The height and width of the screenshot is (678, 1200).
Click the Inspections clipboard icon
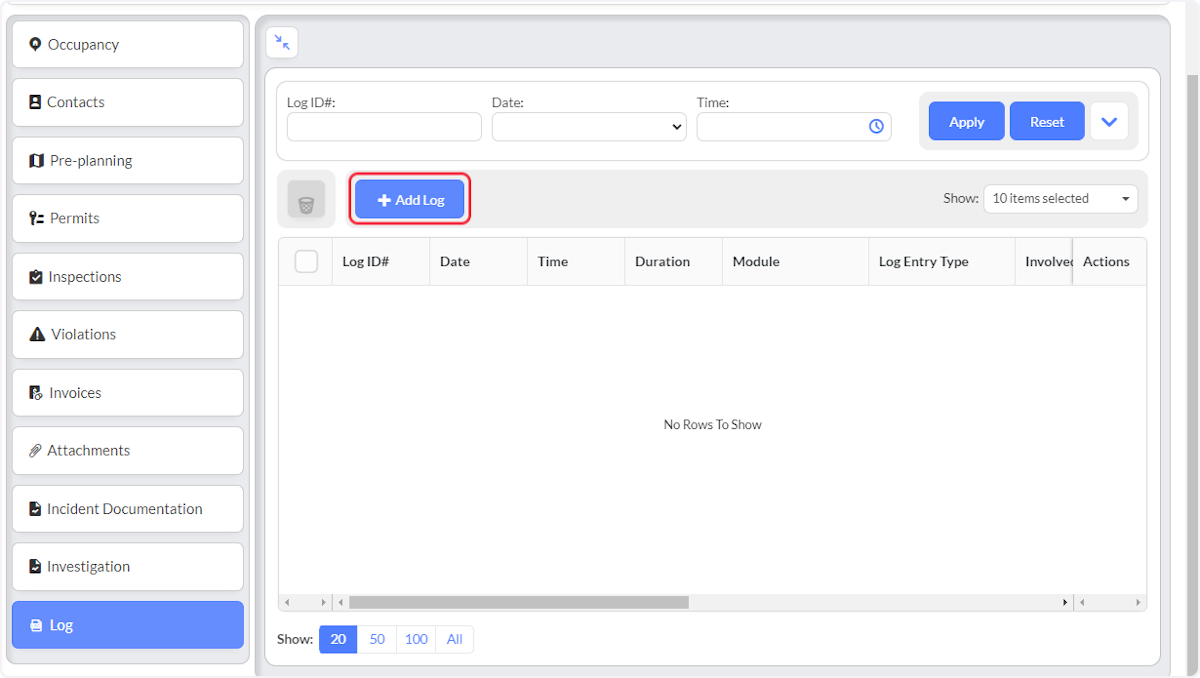click(36, 277)
